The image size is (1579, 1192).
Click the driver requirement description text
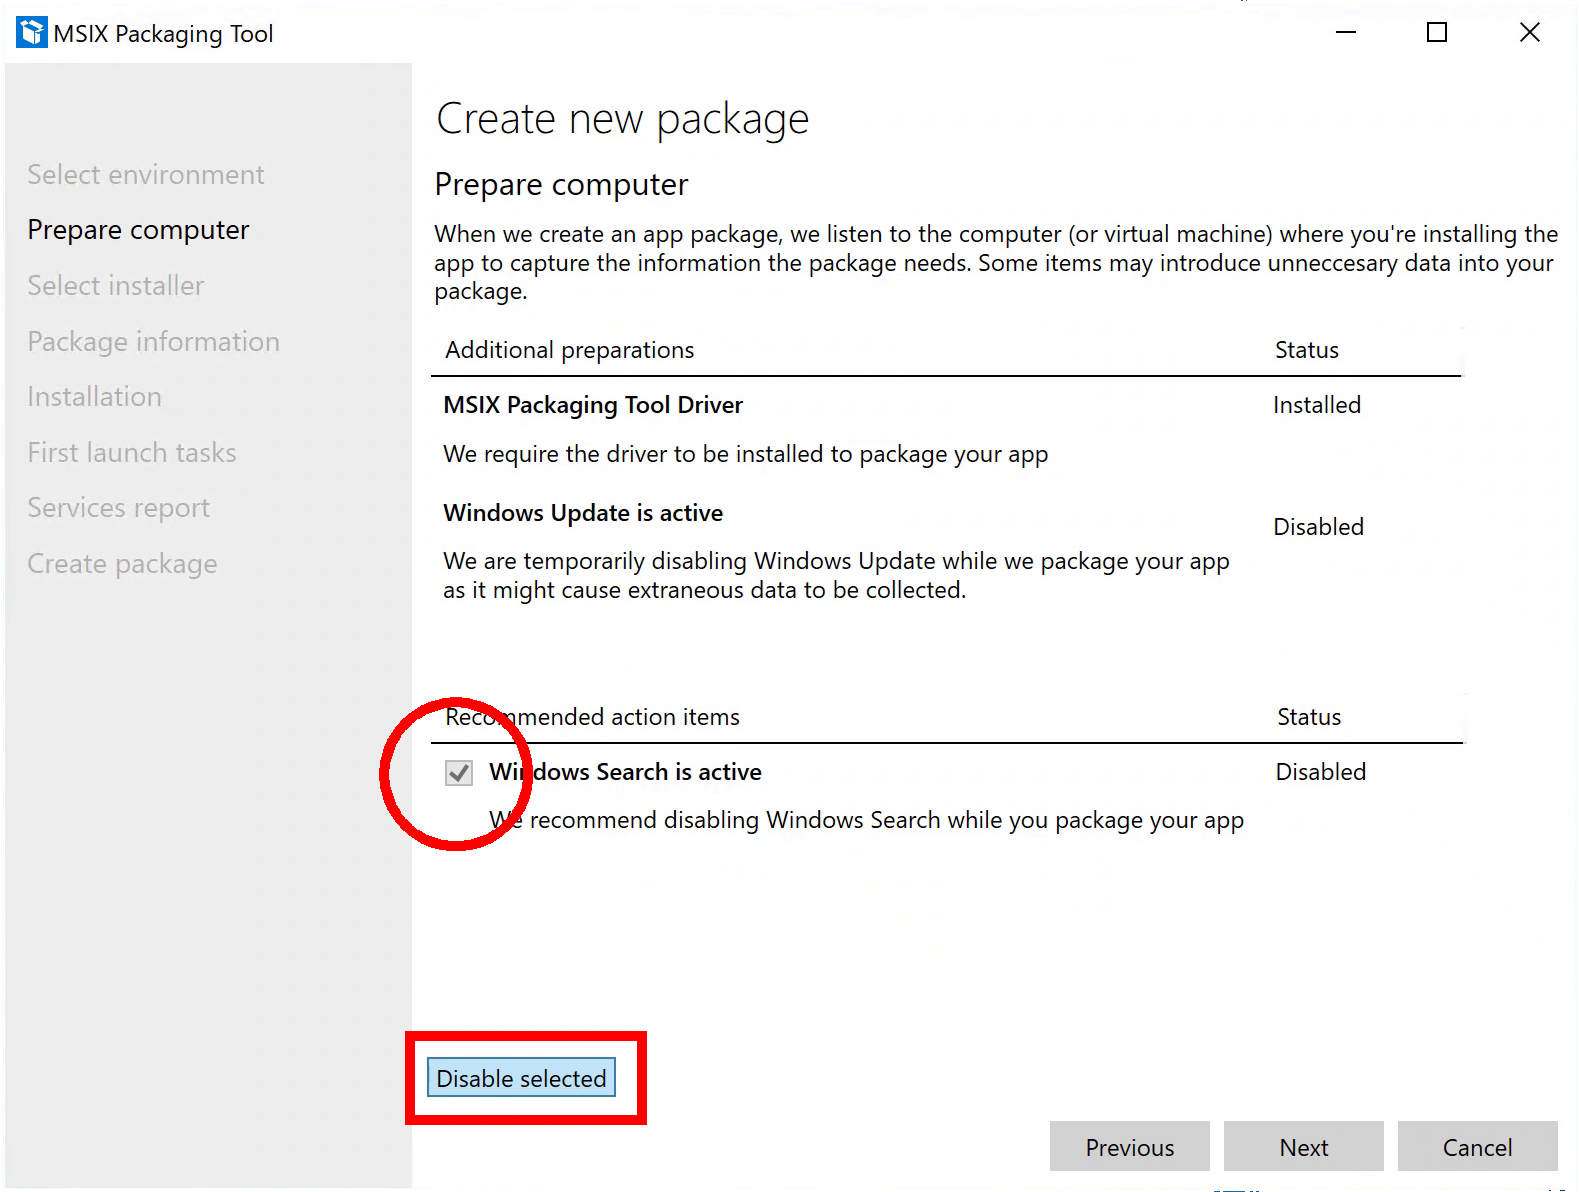point(745,454)
